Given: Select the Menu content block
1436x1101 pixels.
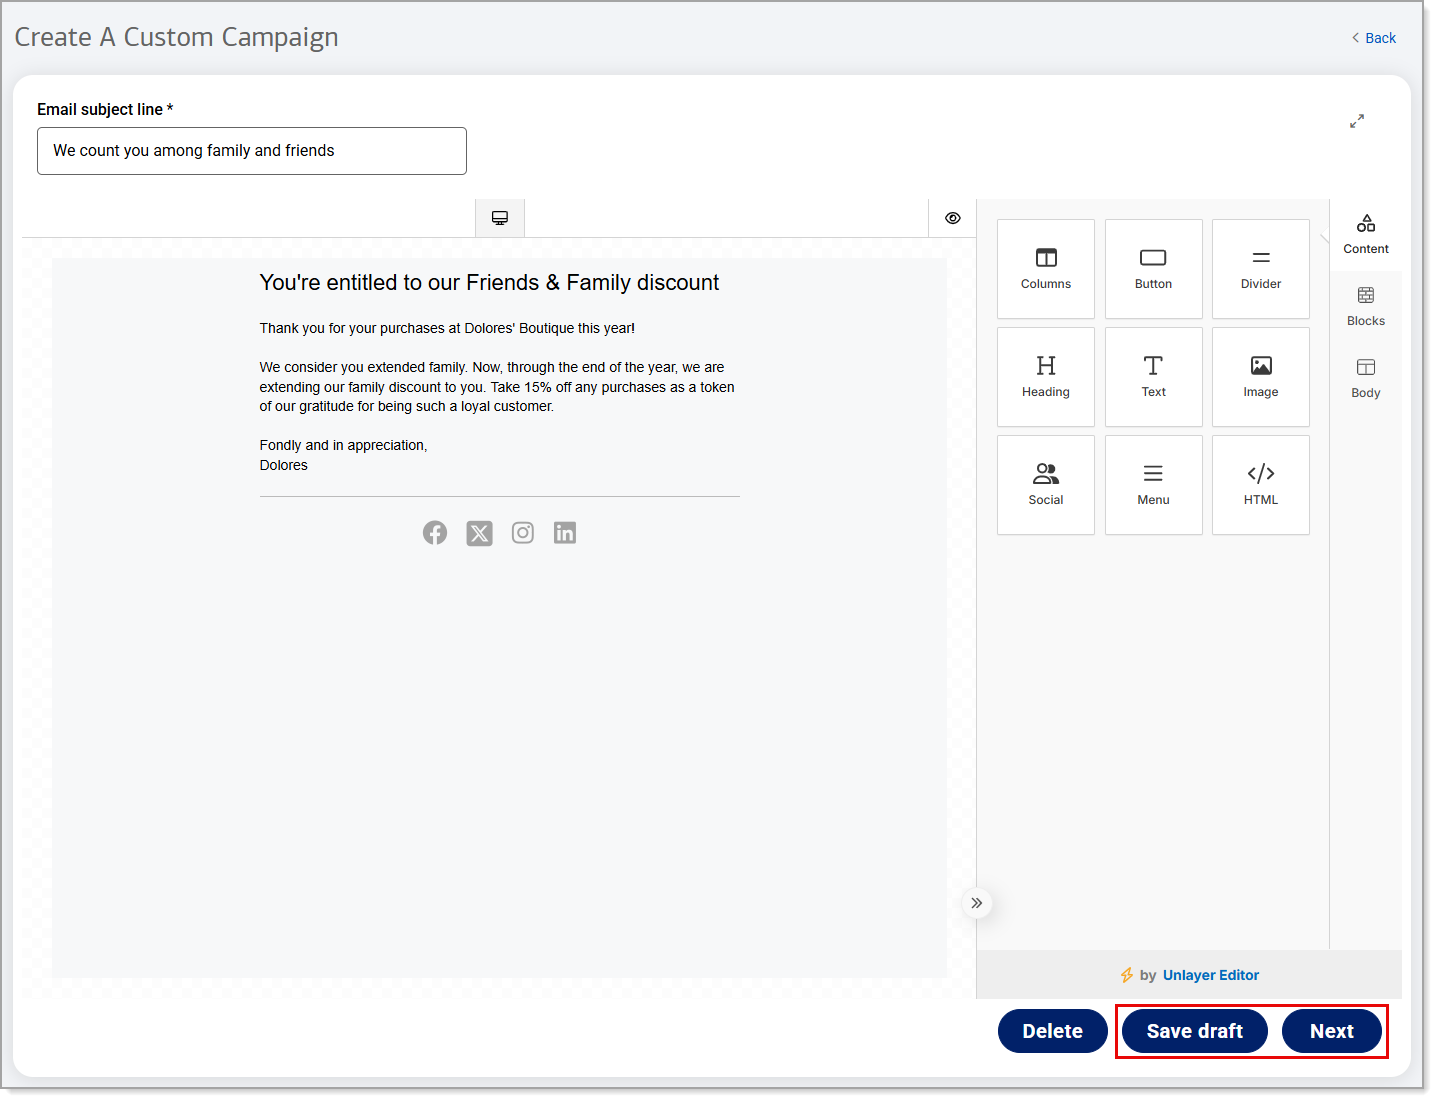Looking at the screenshot, I should [1153, 485].
